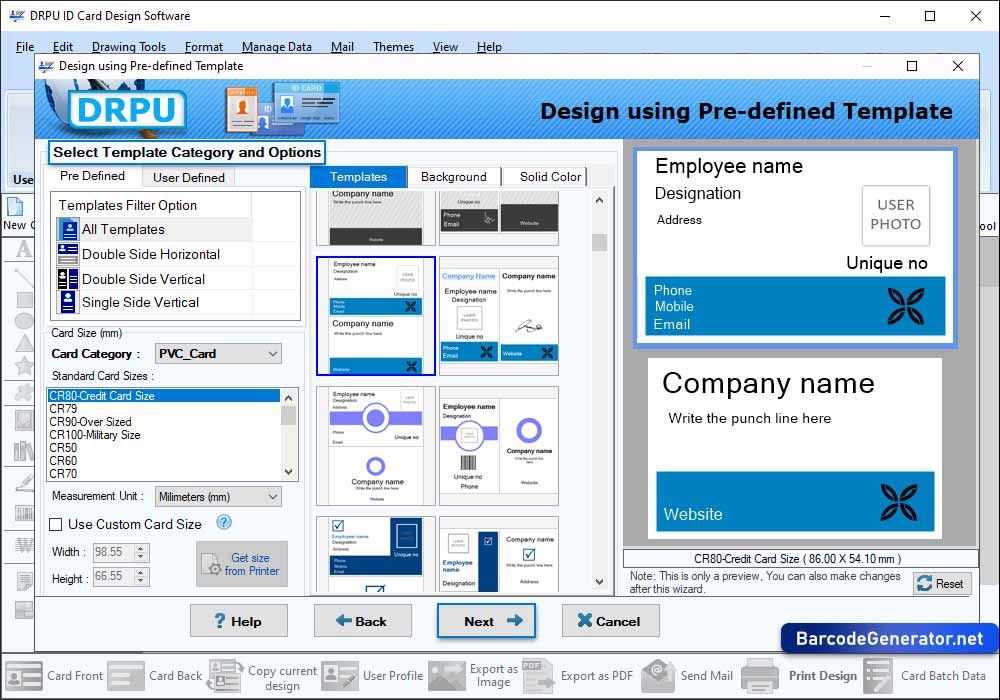This screenshot has width=1000, height=700.
Task: Select CR50 card size
Action: 164,448
